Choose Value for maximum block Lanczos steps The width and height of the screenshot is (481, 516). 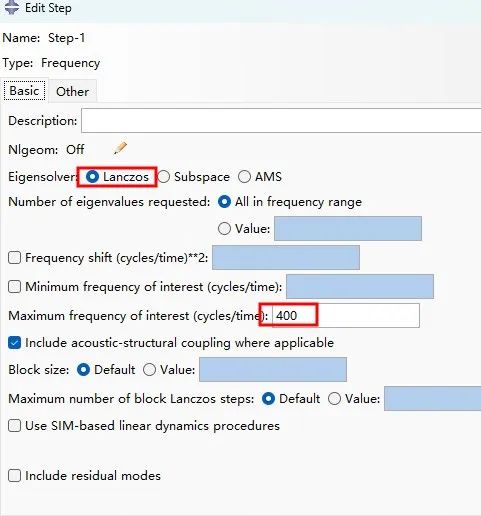[x=334, y=399]
